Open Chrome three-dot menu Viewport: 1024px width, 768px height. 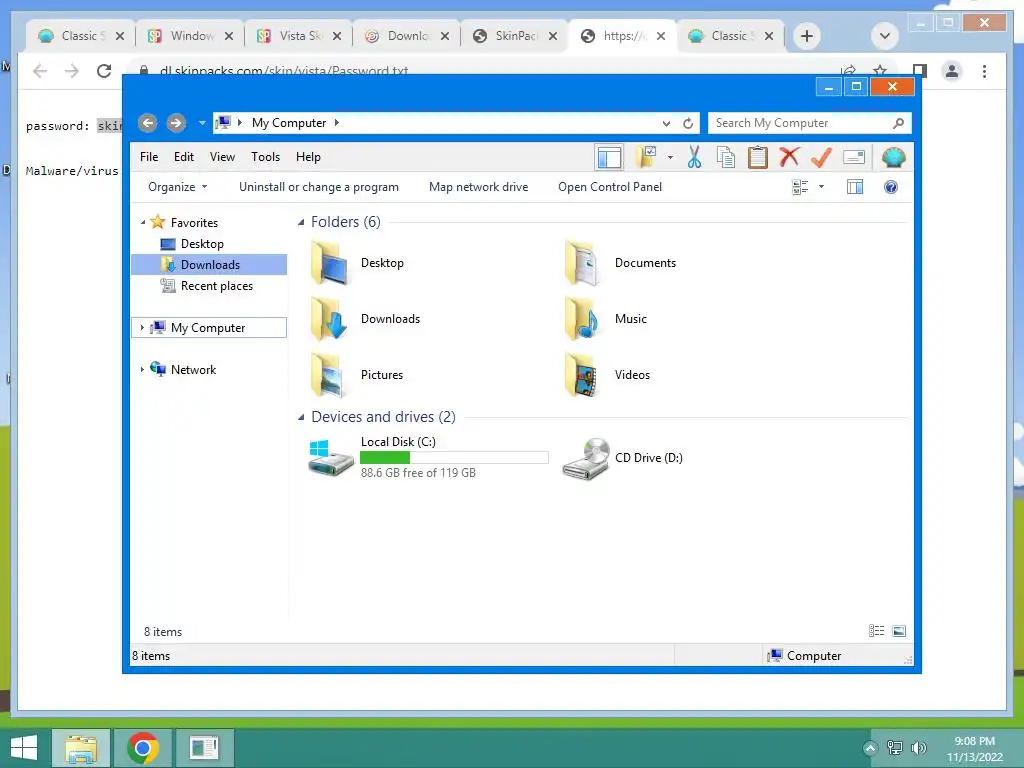coord(984,71)
